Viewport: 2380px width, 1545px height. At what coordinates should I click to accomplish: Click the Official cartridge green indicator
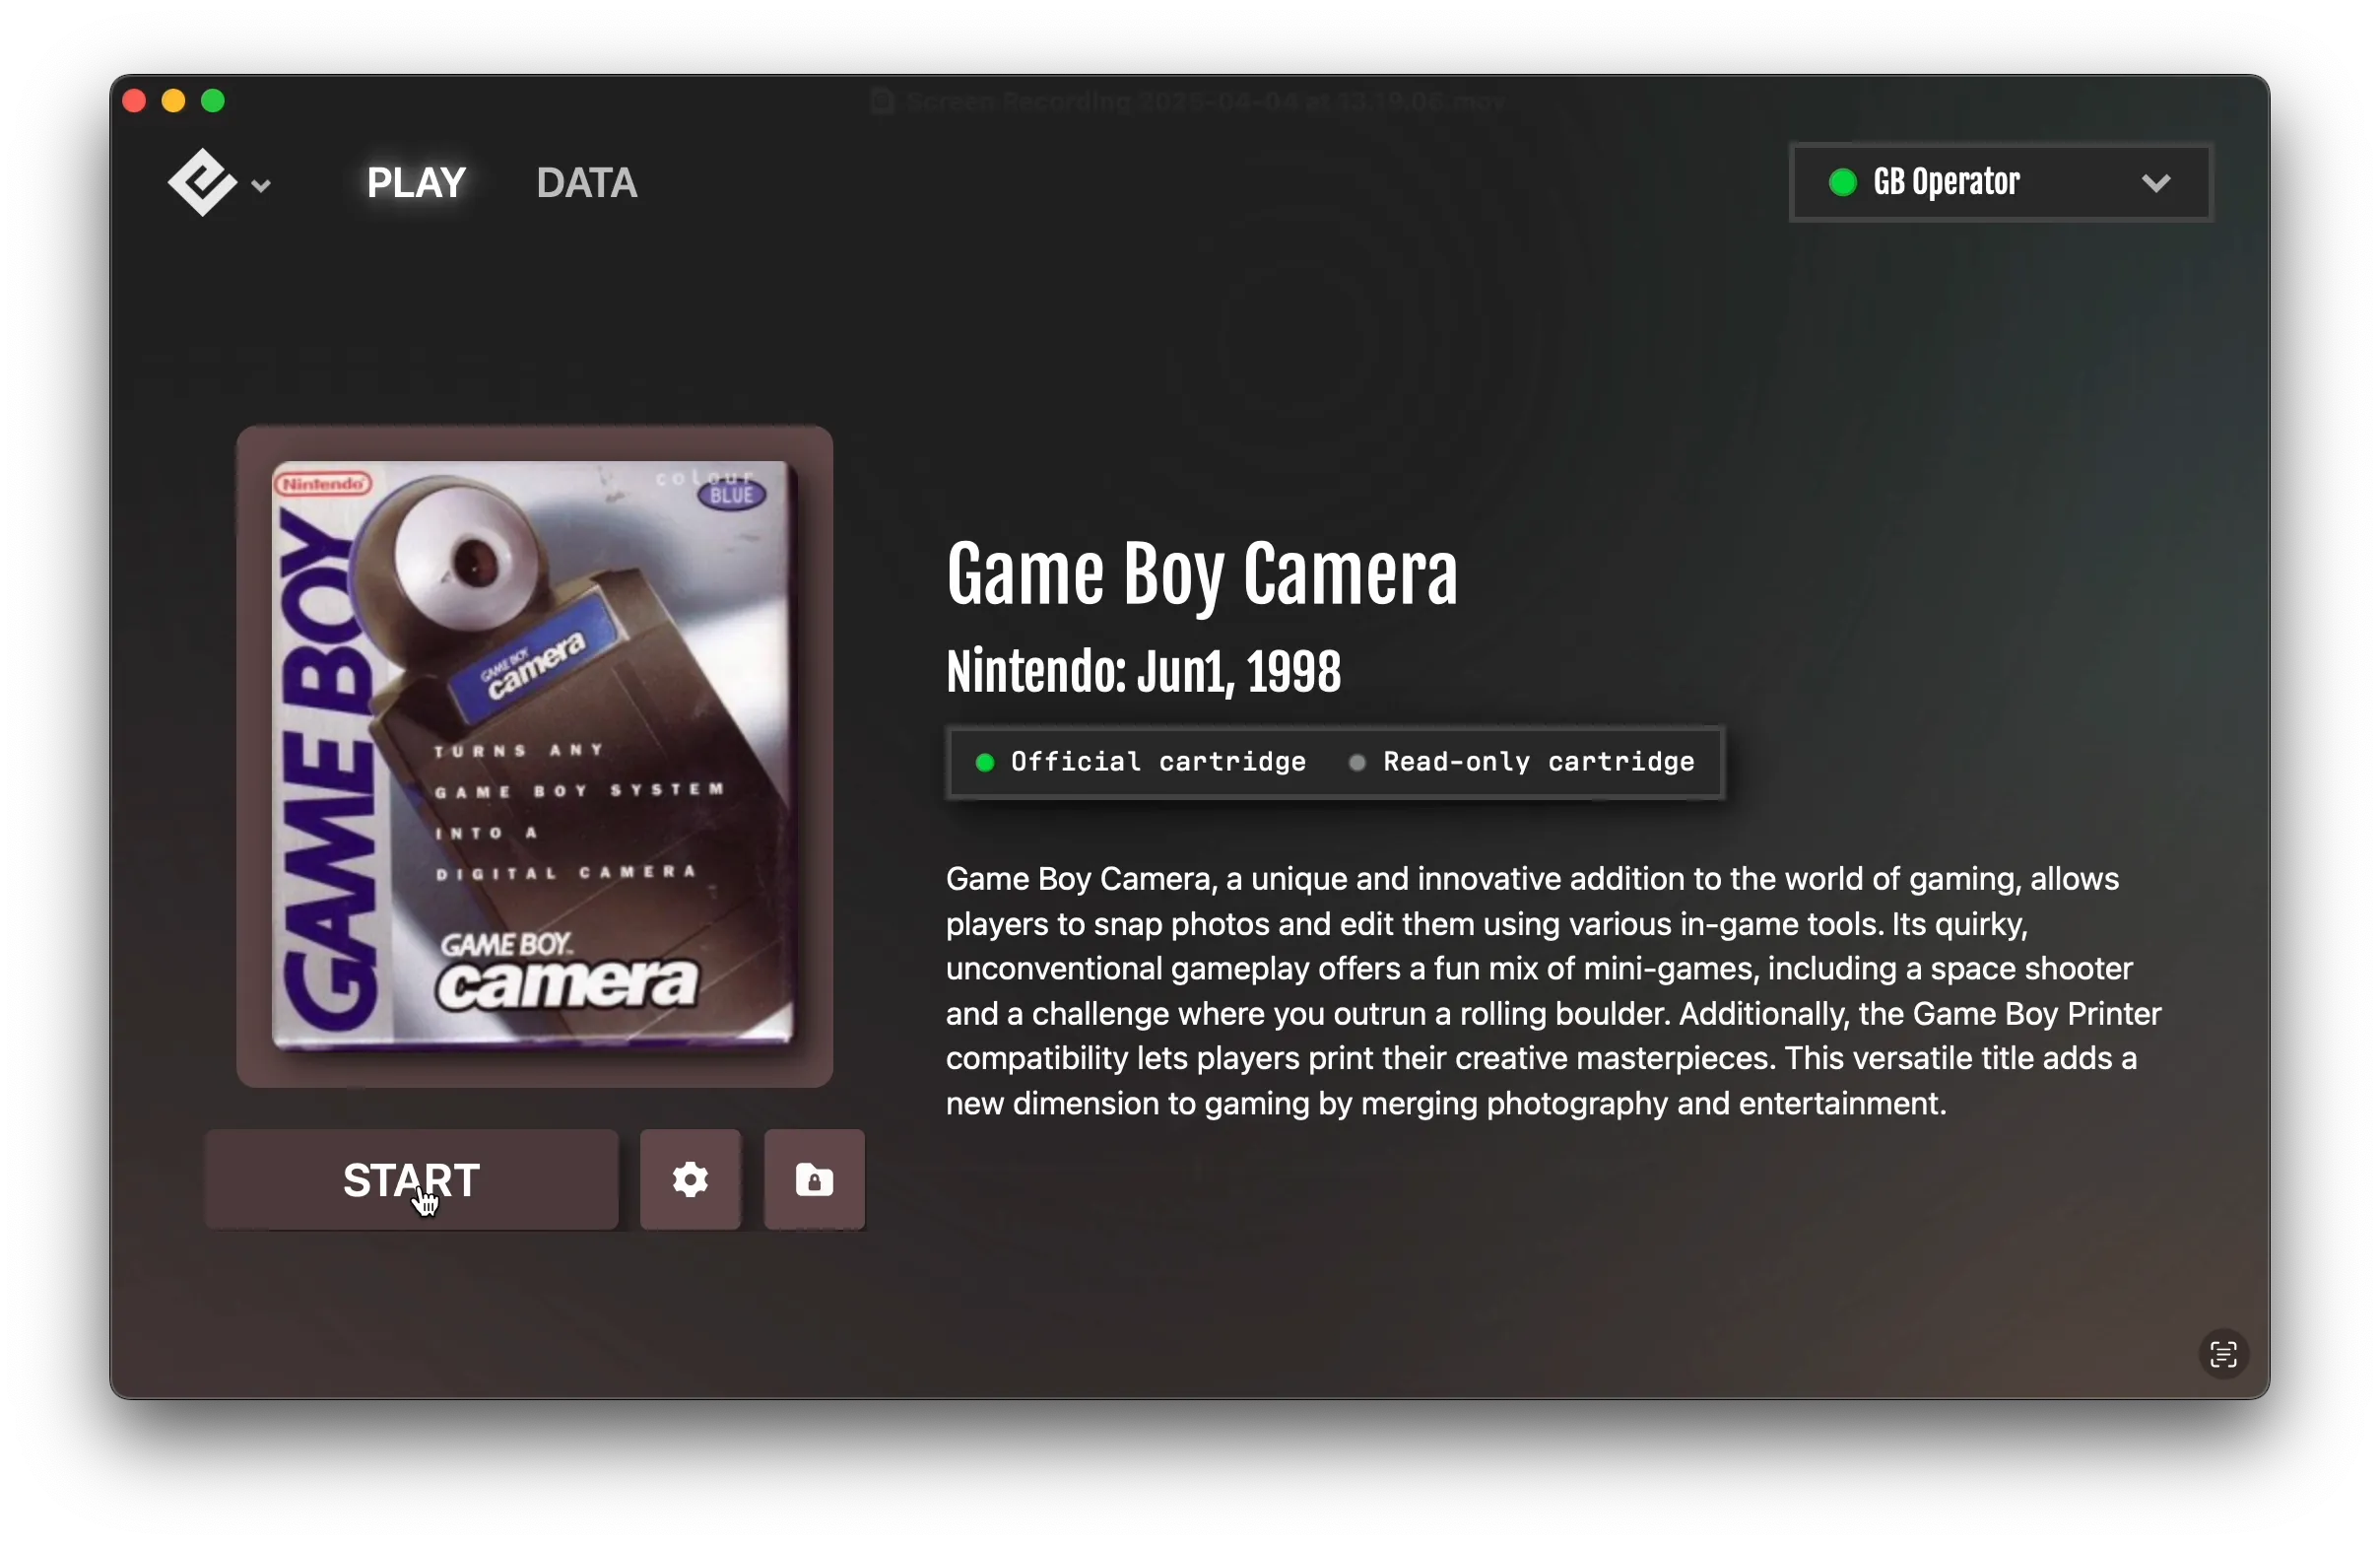(x=985, y=761)
